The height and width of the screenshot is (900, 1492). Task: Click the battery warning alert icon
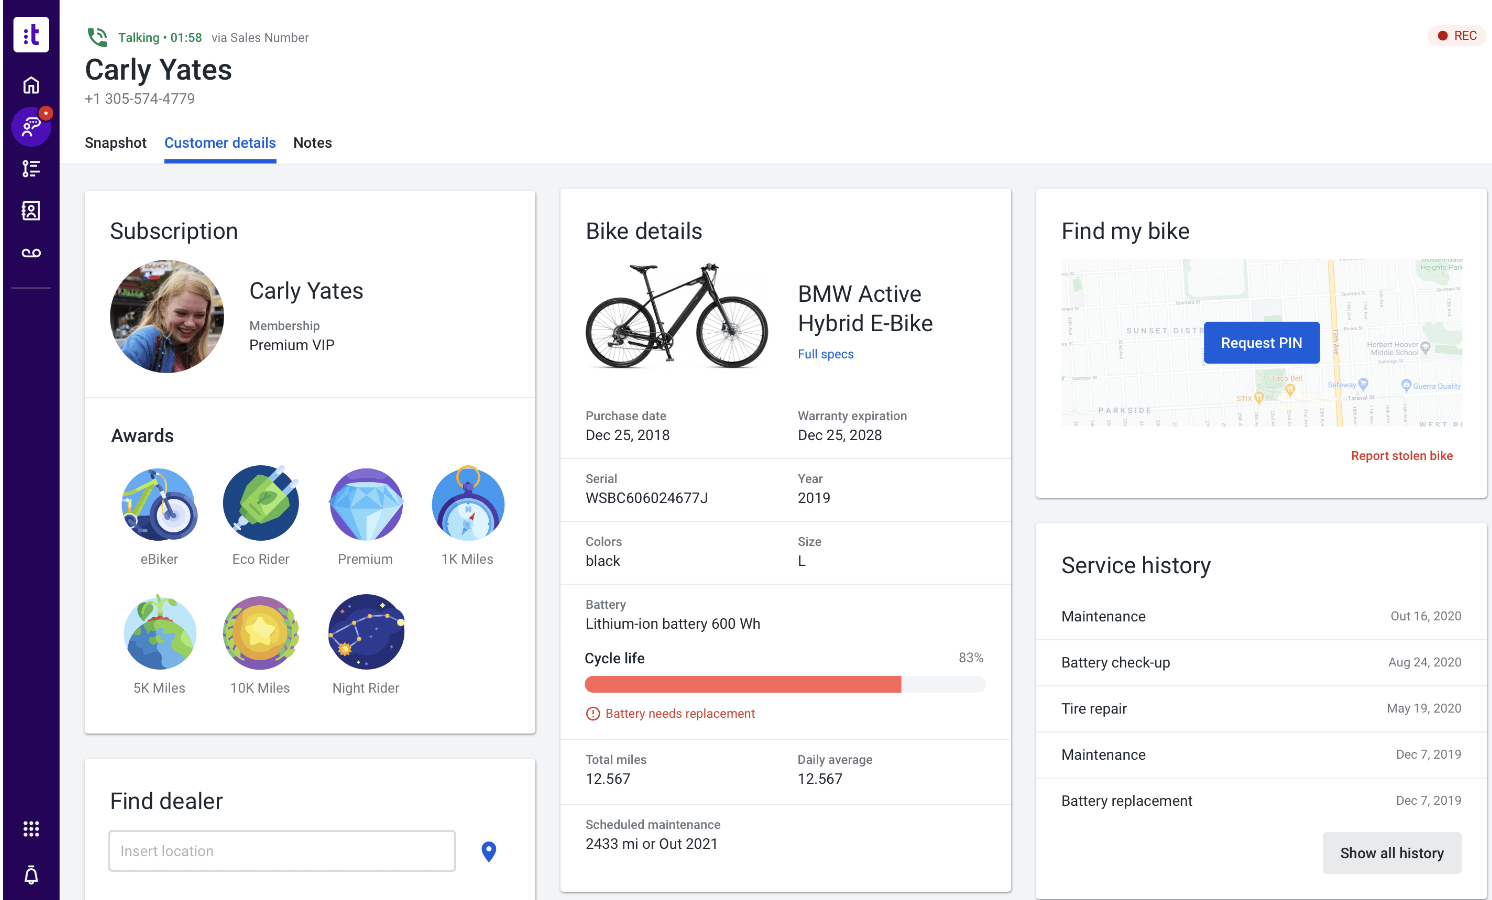pyautogui.click(x=593, y=714)
